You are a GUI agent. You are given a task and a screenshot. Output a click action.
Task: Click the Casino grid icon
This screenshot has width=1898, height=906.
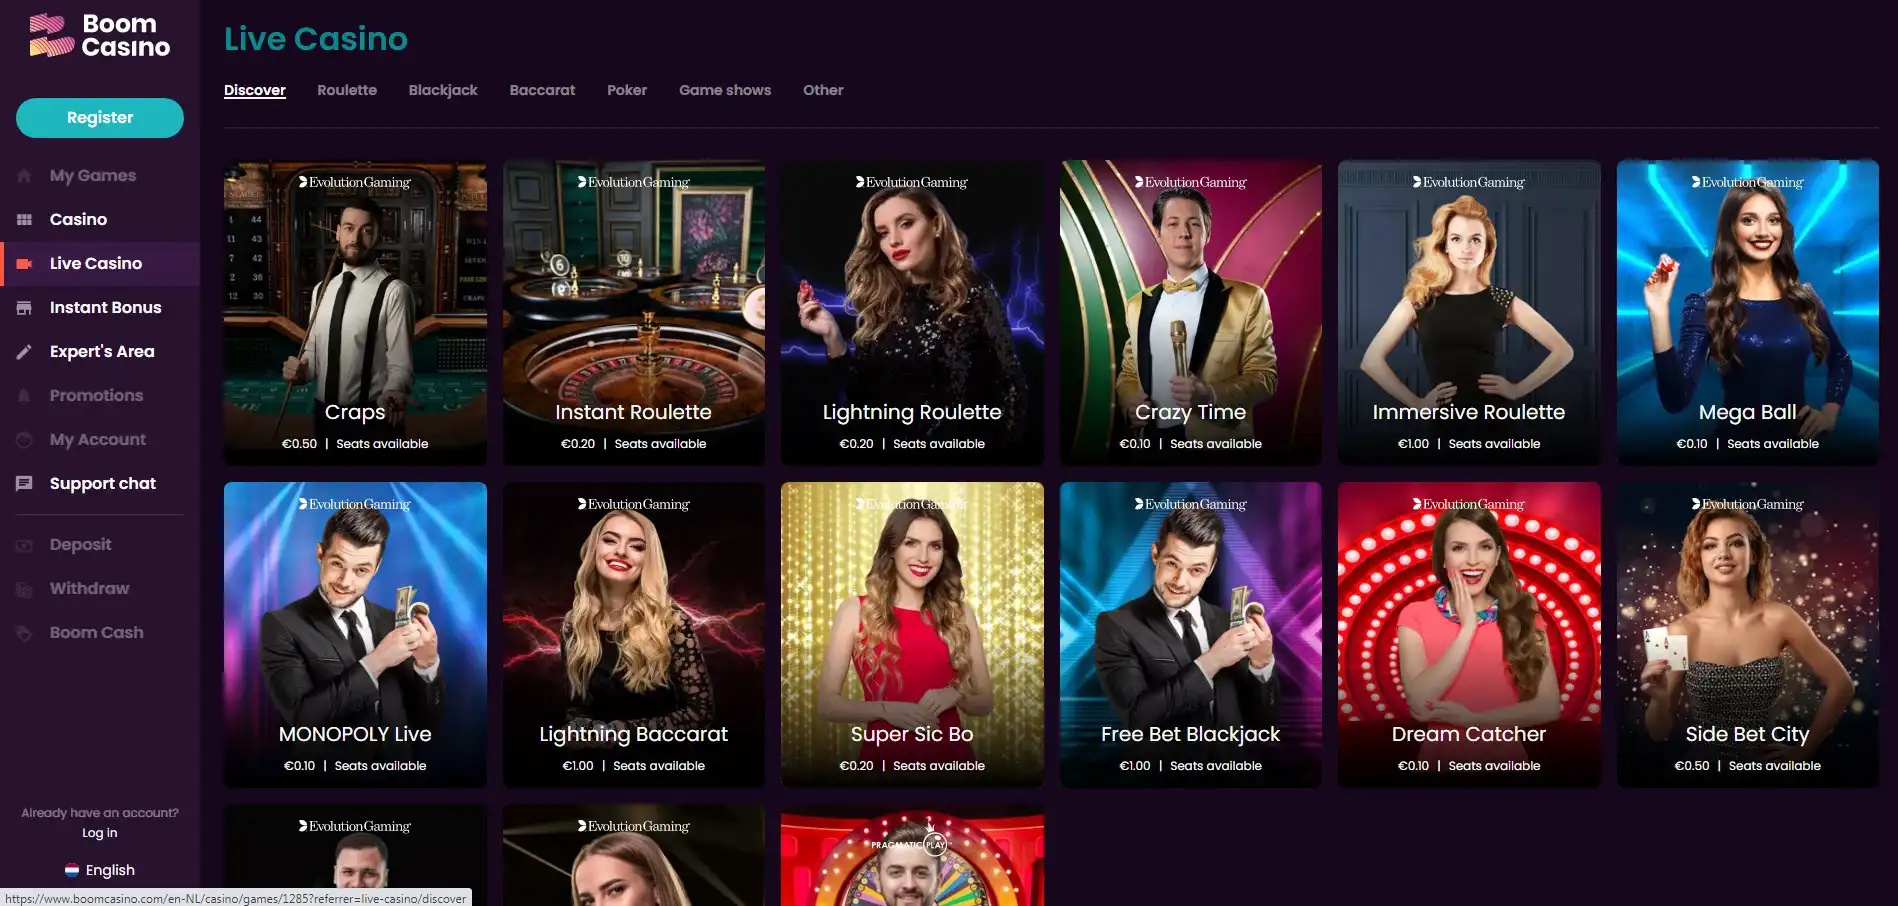click(24, 220)
